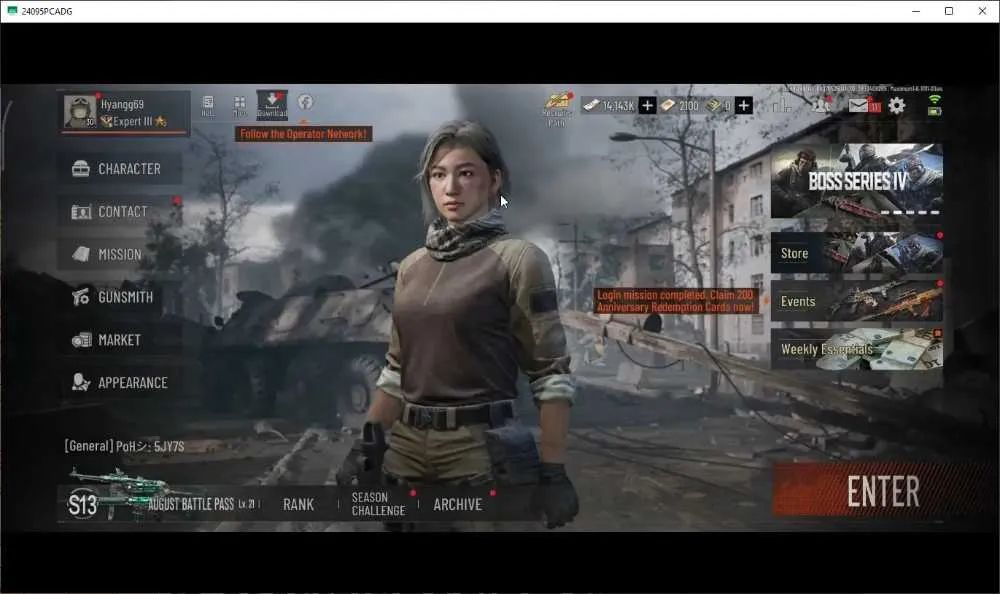This screenshot has width=1000, height=594.
Task: Open the Store banner
Action: [857, 253]
